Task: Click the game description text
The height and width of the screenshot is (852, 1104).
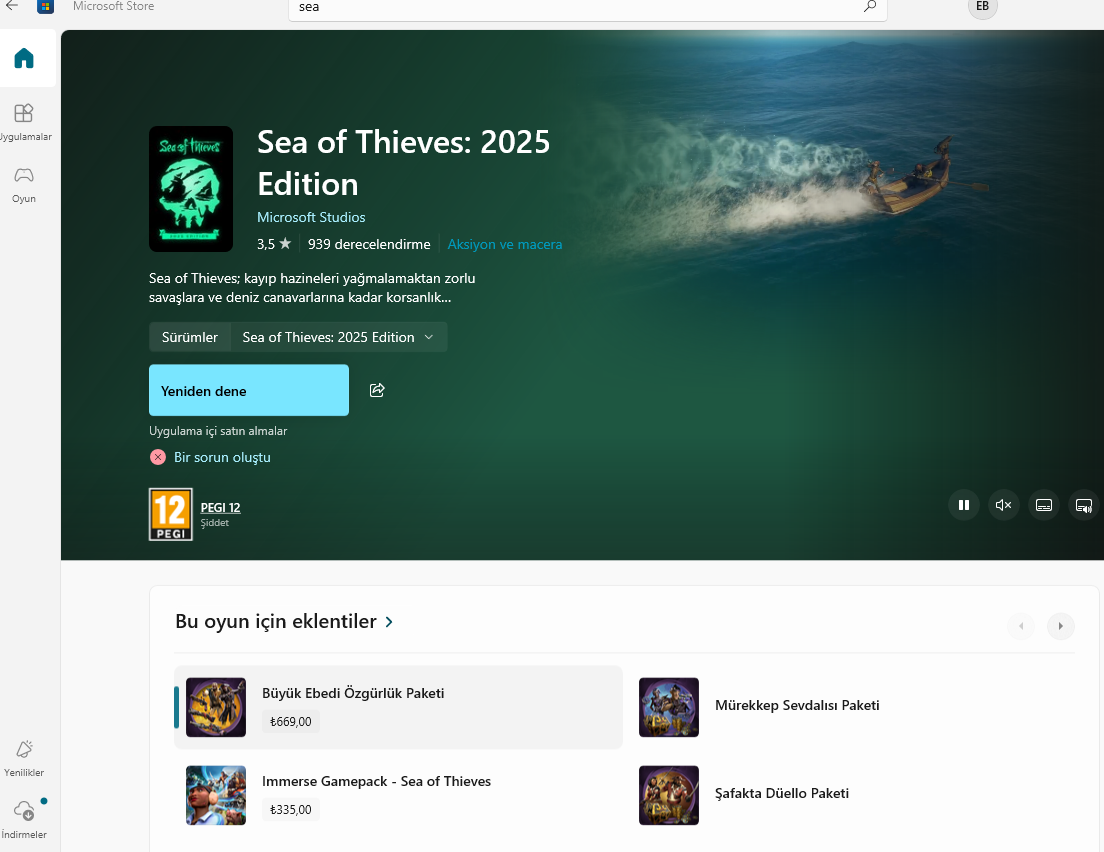Action: coord(312,288)
